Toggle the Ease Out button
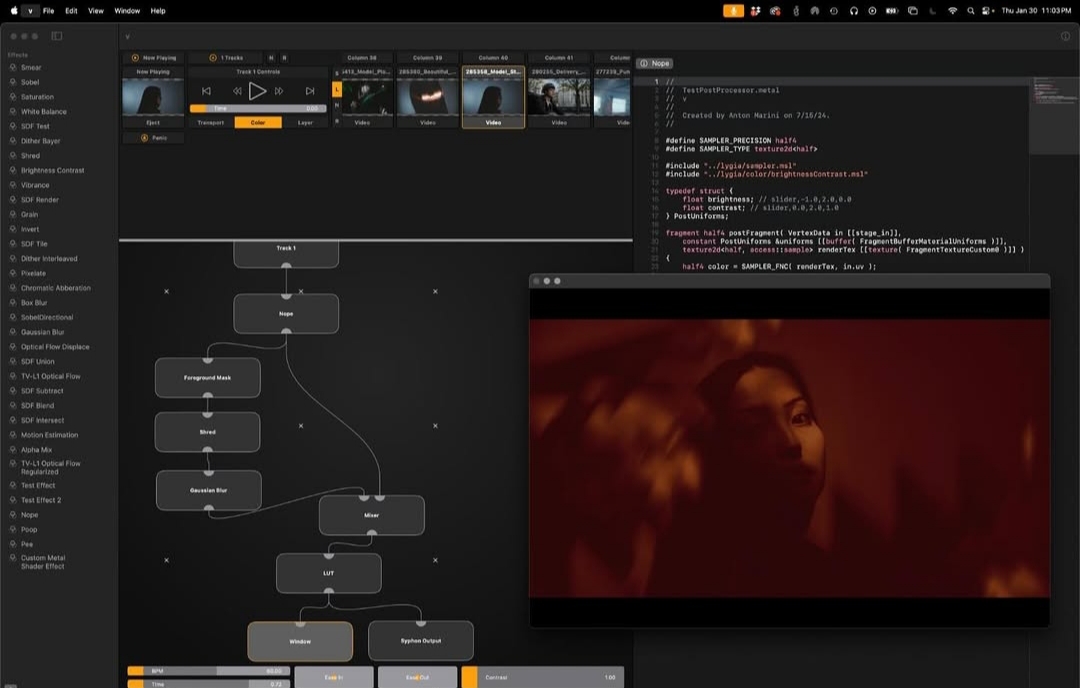1080x688 pixels. pyautogui.click(x=417, y=677)
